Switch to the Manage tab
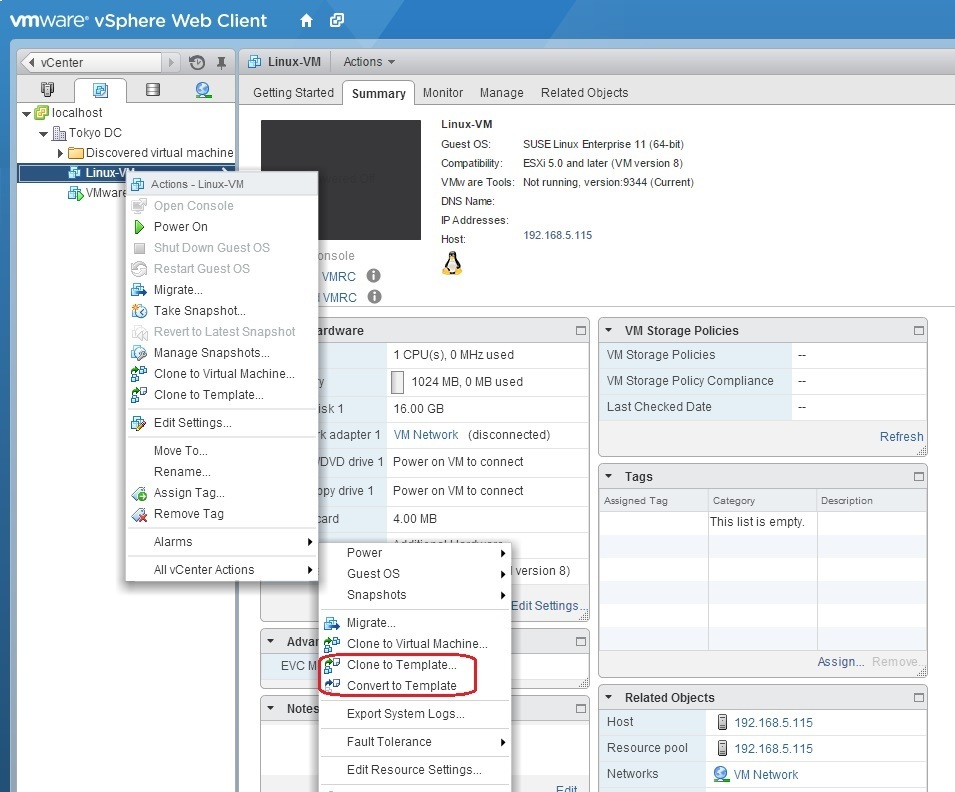Screen dimensions: 955x792 pos(501,93)
